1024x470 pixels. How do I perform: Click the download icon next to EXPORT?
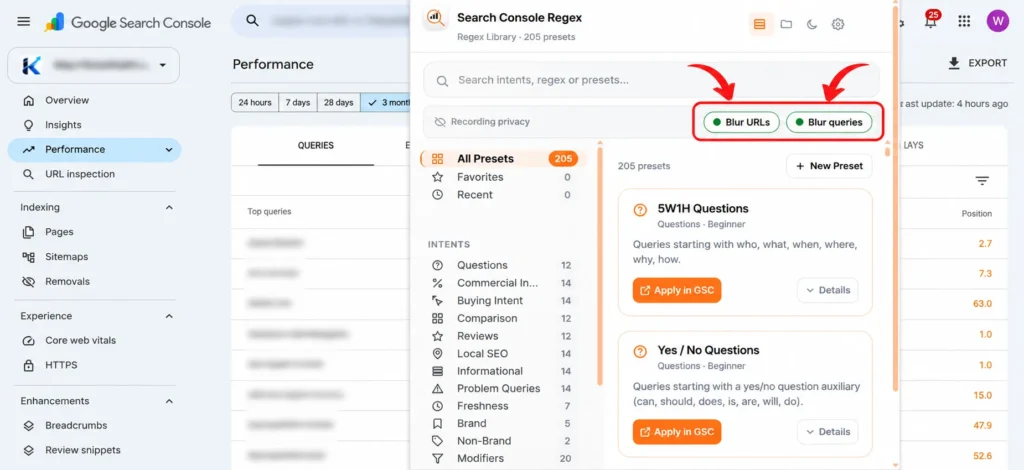tap(954, 63)
